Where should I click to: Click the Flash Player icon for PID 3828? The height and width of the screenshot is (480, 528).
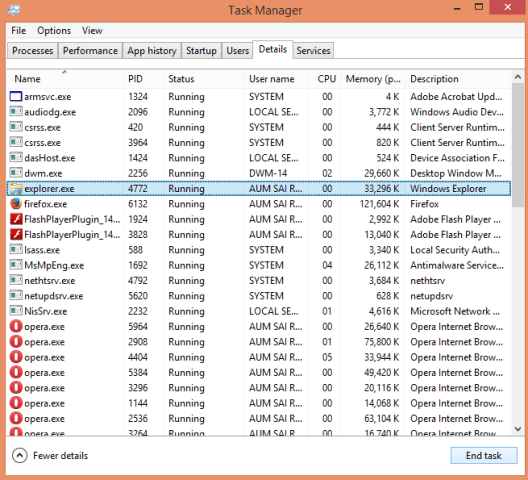pos(16,234)
